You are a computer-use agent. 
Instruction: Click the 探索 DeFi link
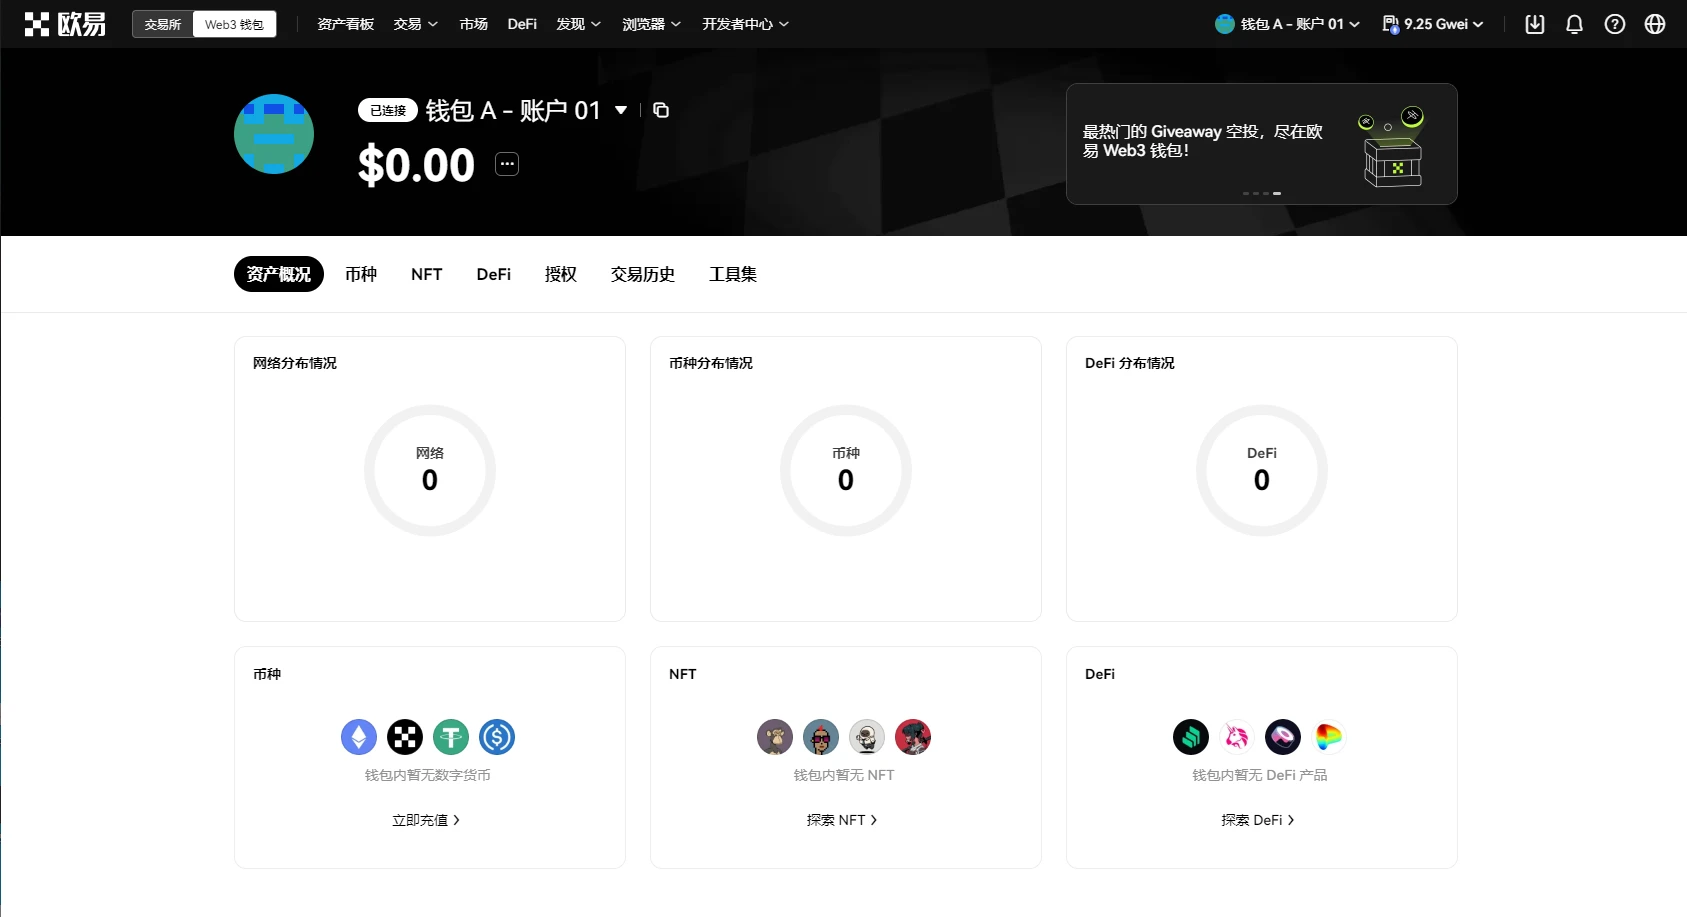tap(1256, 819)
